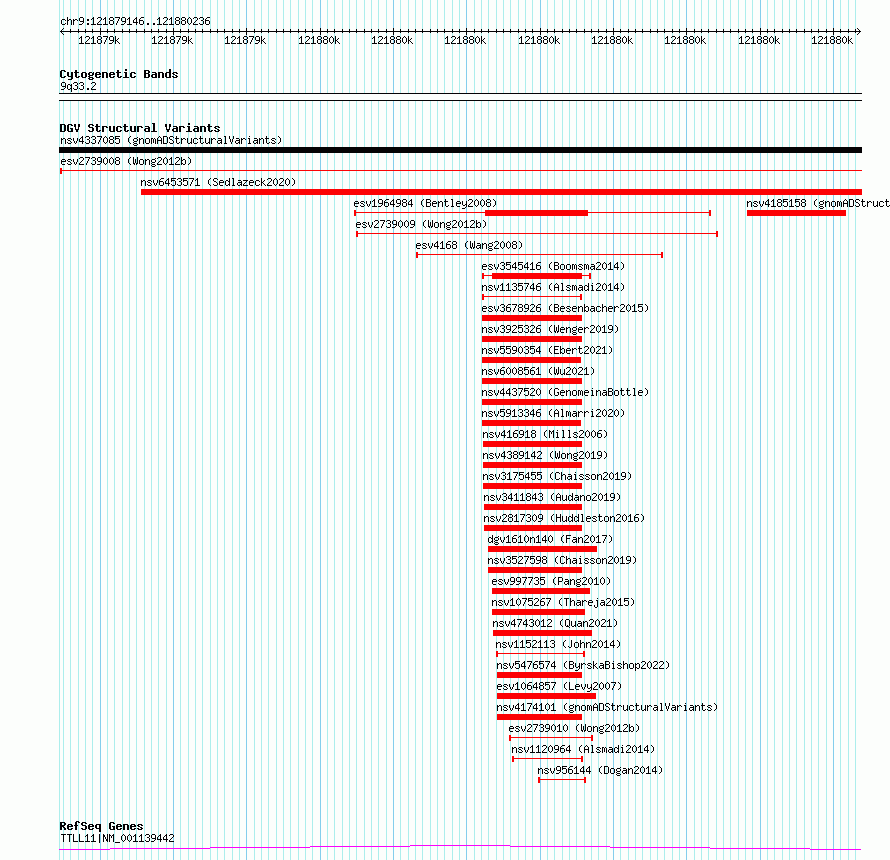Open nsv2817309 (Huddleston2016) label
This screenshot has width=890, height=860.
tap(564, 518)
